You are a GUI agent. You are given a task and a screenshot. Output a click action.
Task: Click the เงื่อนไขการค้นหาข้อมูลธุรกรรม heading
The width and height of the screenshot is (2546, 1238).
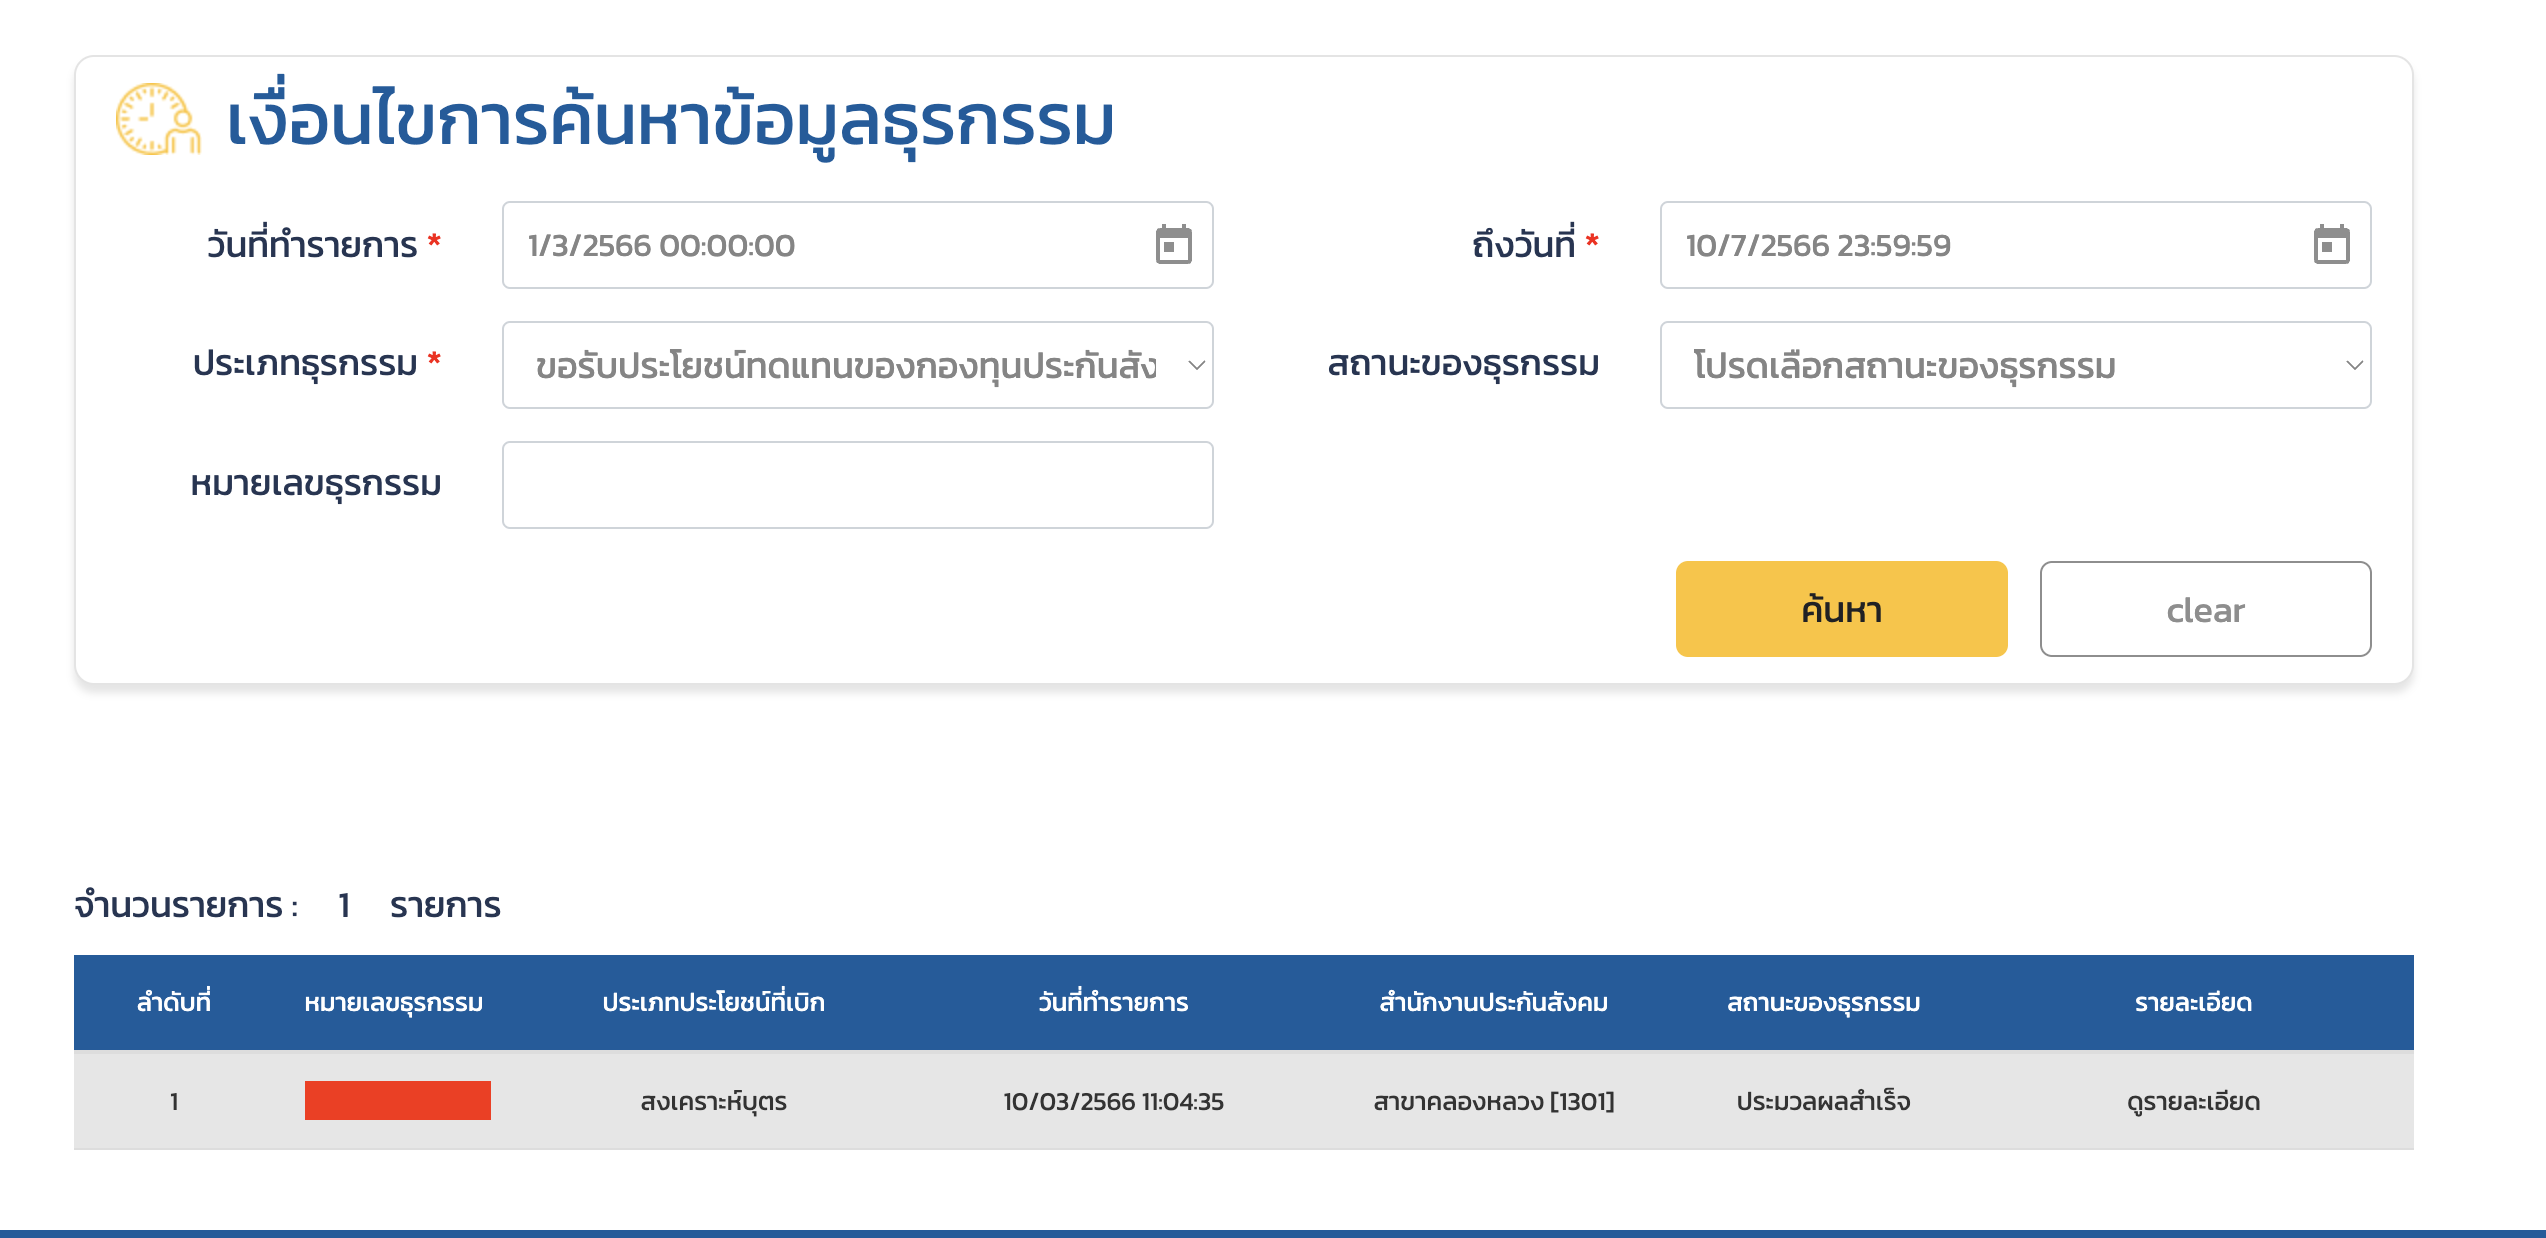(x=670, y=120)
